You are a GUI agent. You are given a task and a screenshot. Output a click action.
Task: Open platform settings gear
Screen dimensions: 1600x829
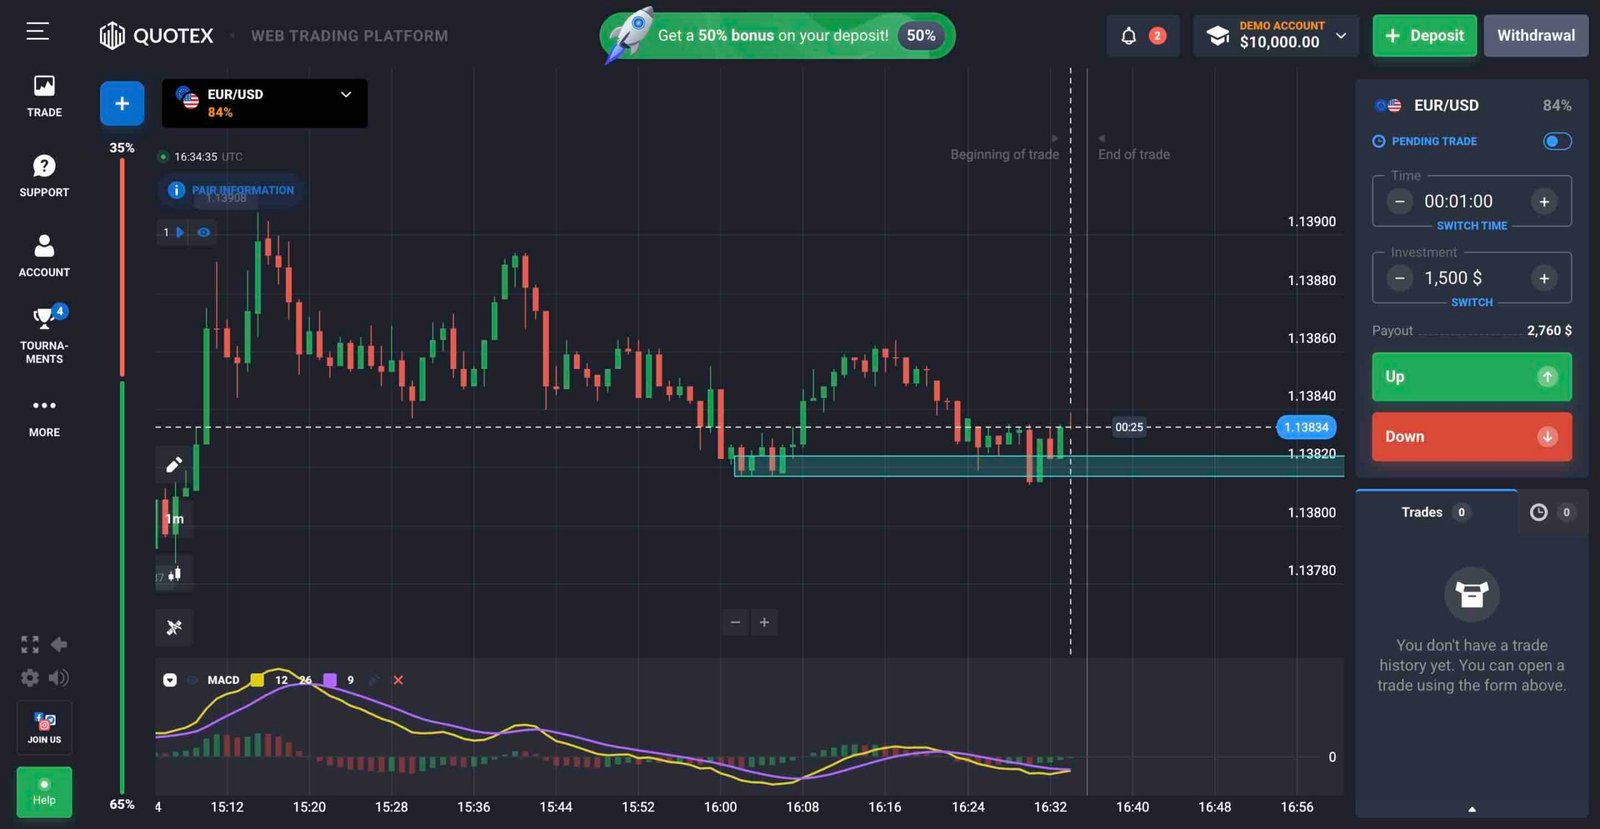[30, 678]
